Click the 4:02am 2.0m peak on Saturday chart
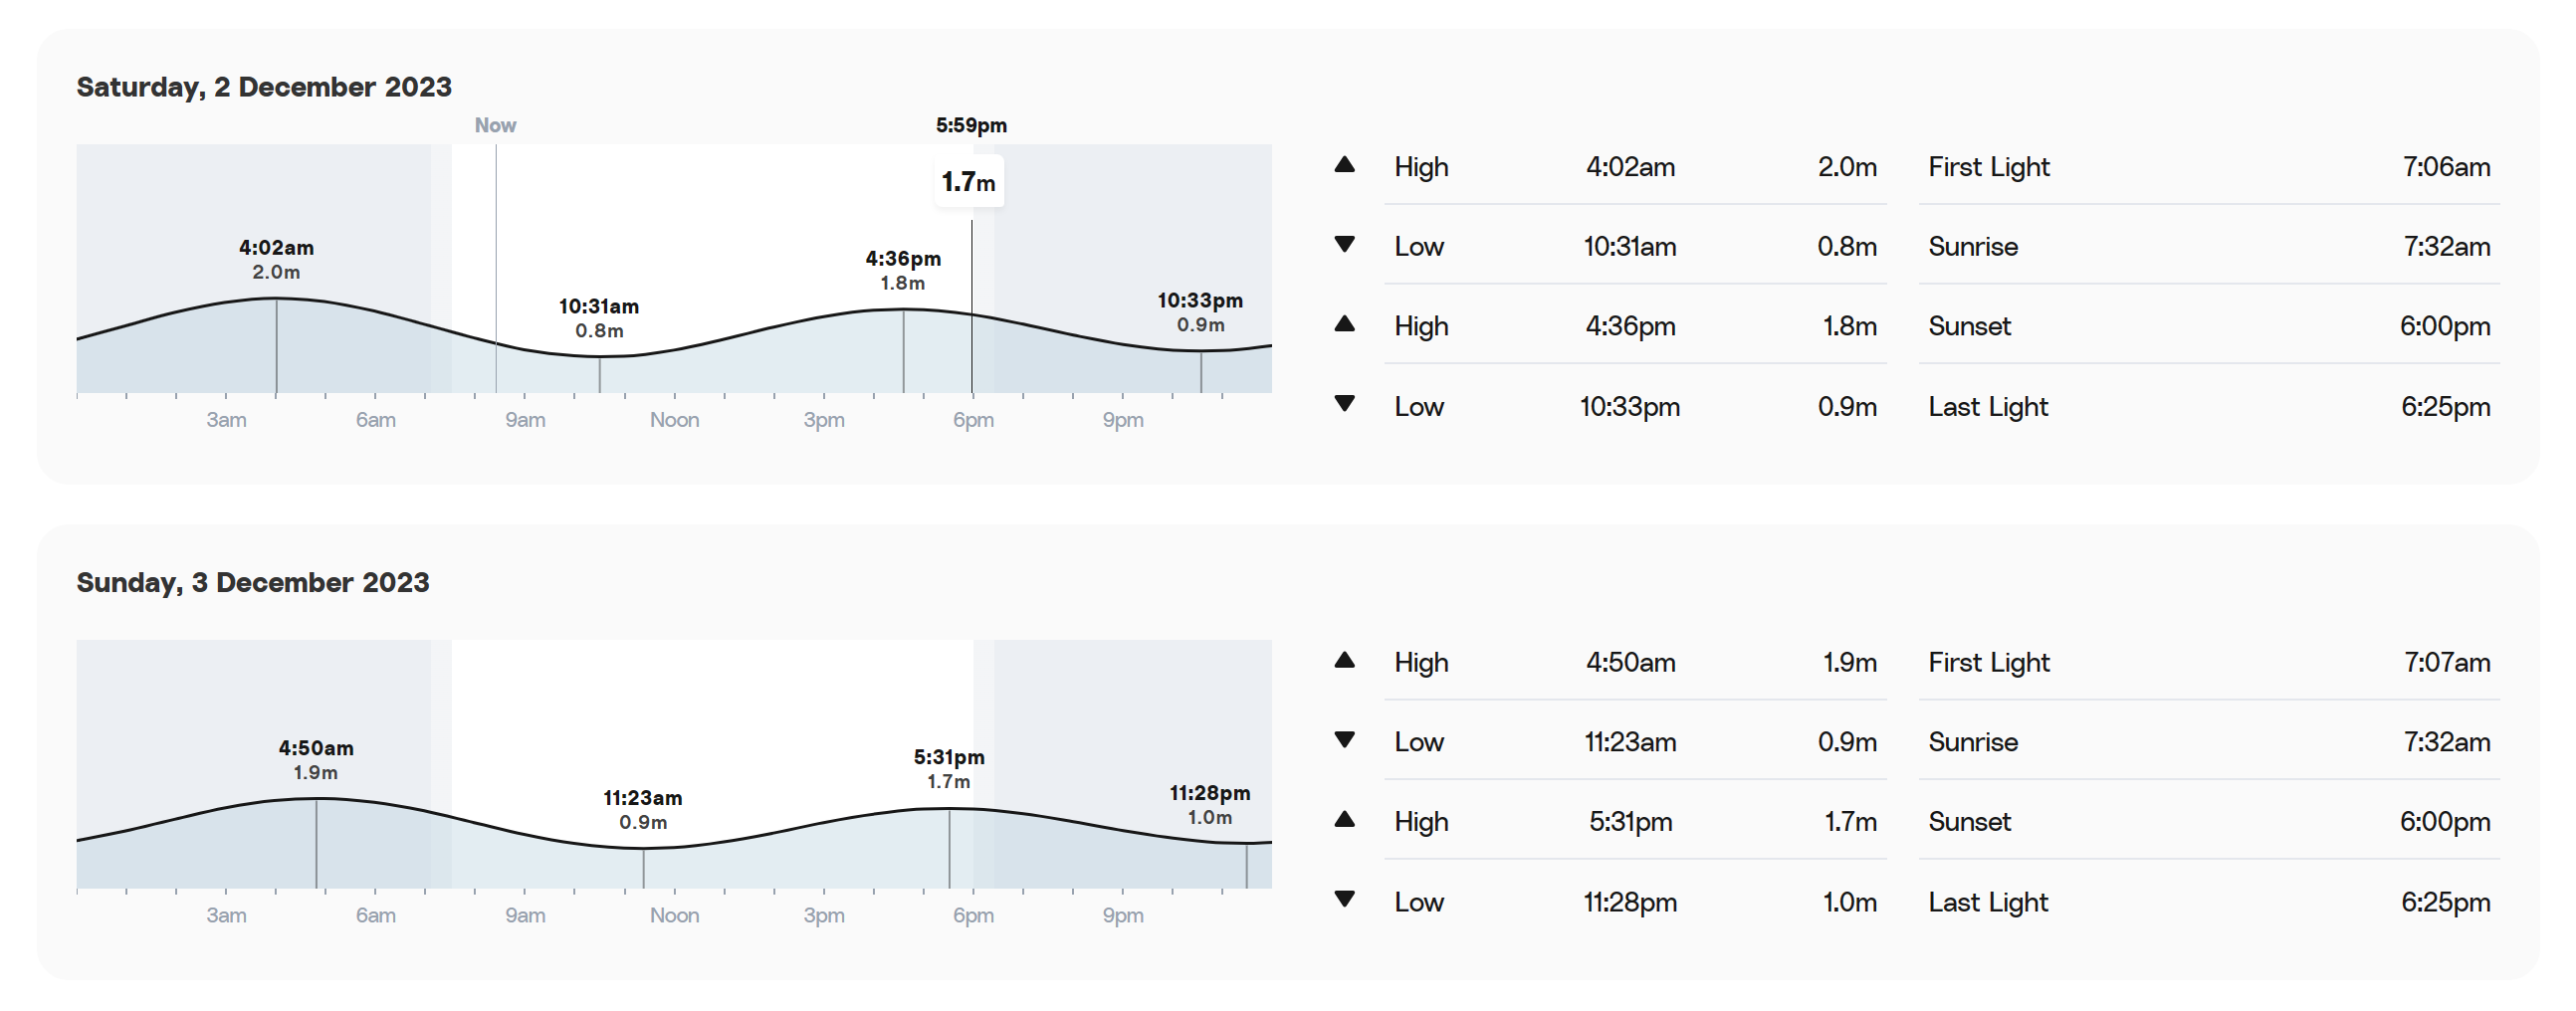This screenshot has height=1011, width=2576. coord(276,259)
